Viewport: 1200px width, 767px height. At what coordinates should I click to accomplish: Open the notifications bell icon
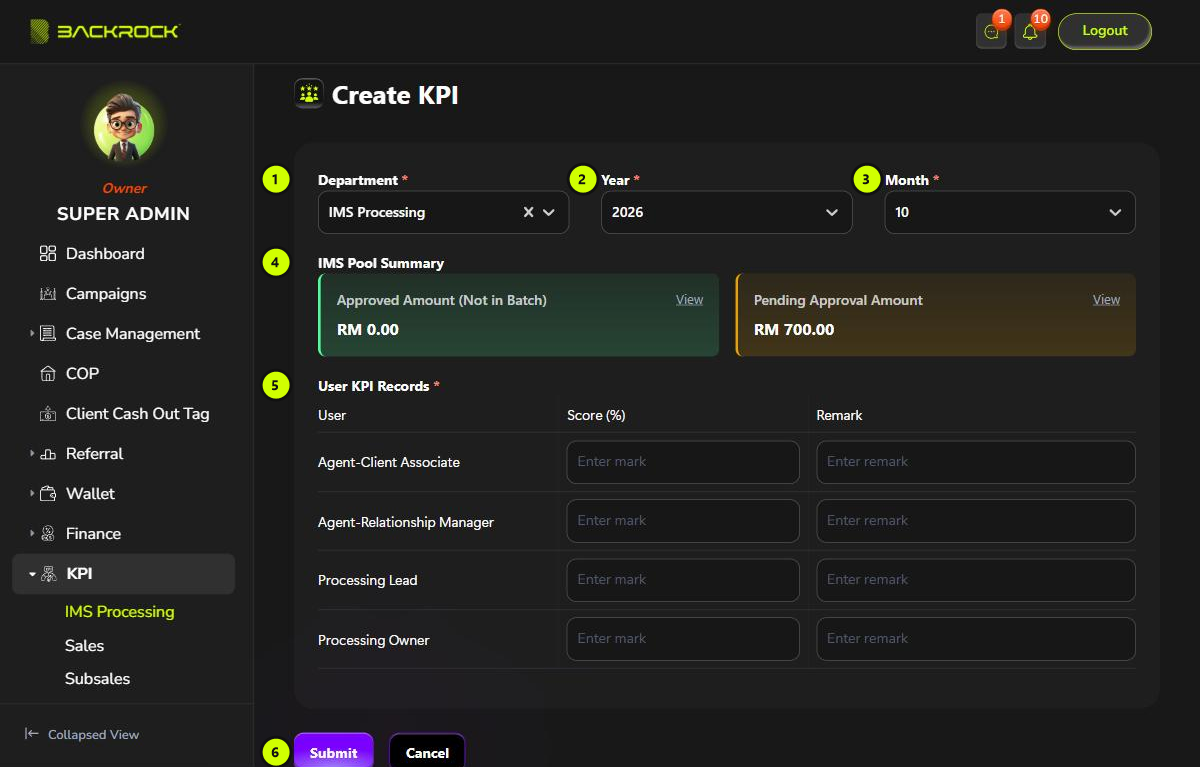1030,31
